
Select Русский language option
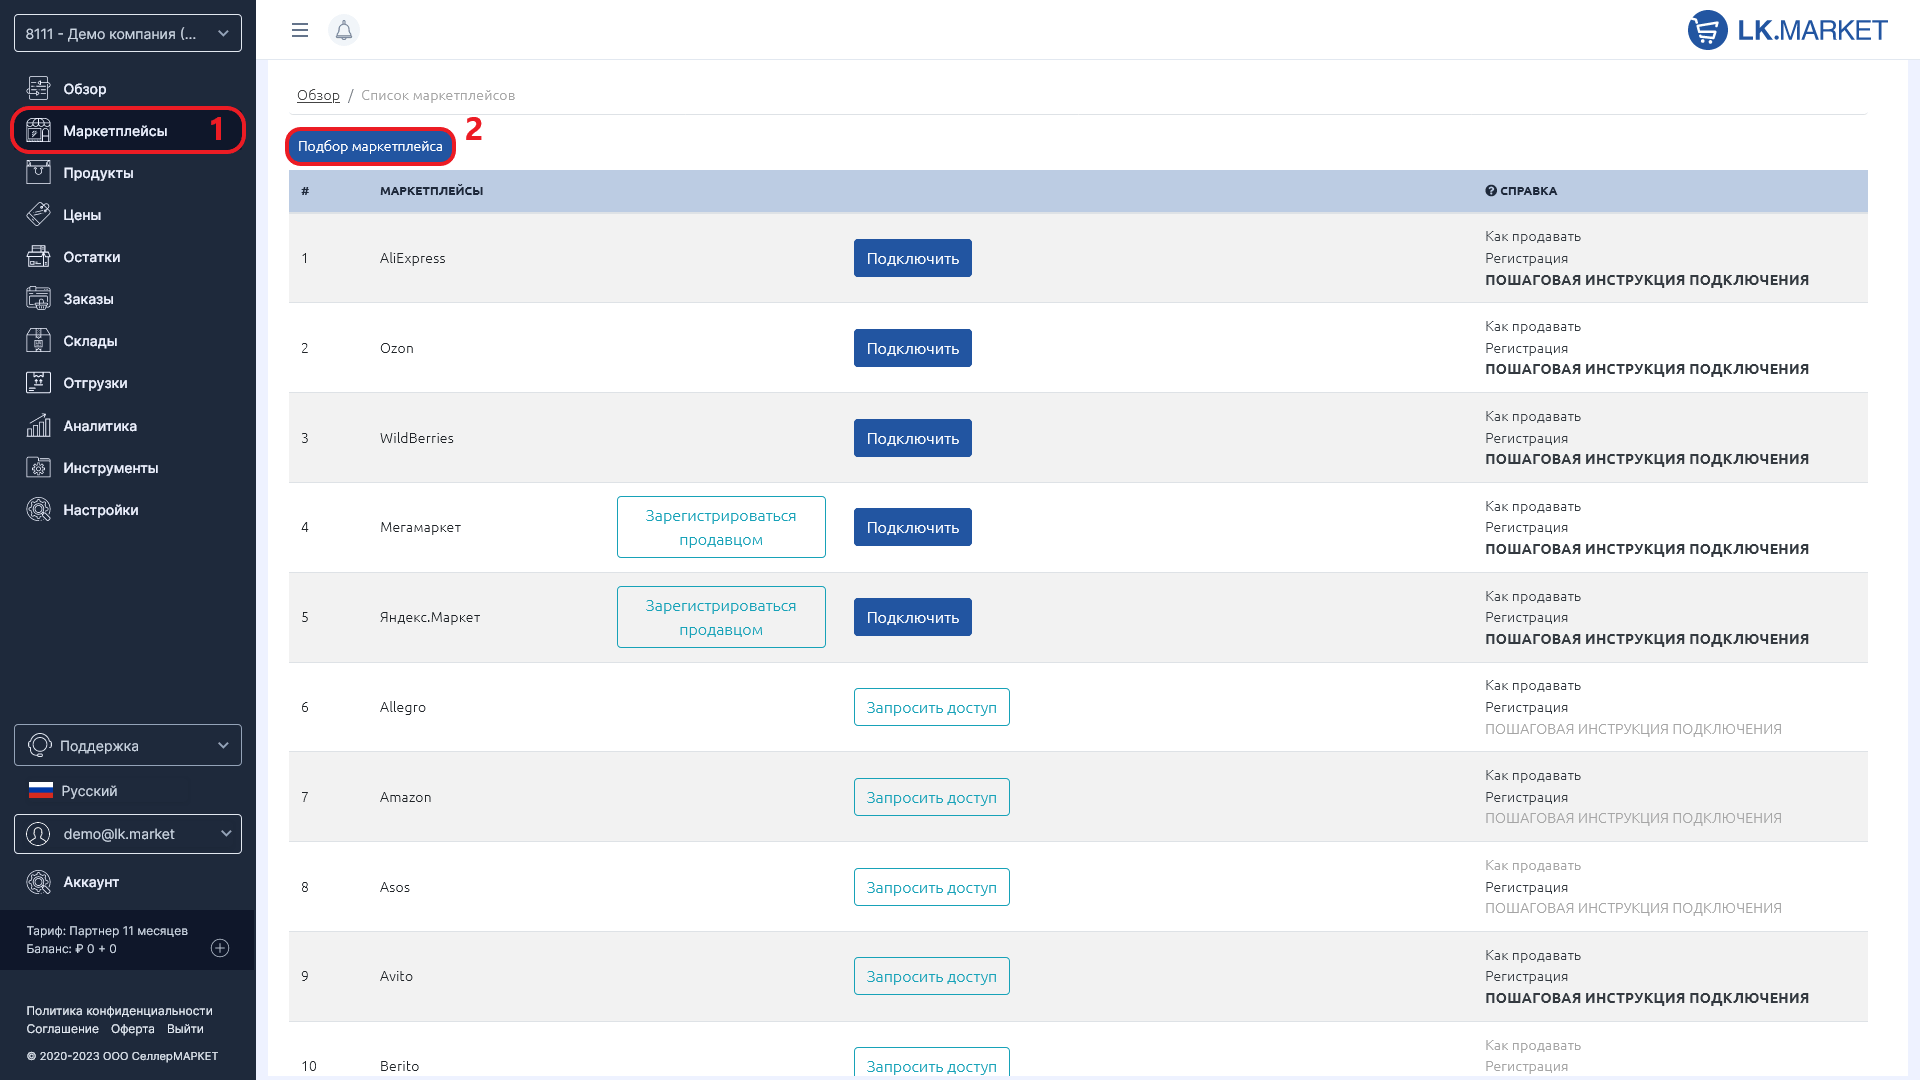pyautogui.click(x=89, y=791)
